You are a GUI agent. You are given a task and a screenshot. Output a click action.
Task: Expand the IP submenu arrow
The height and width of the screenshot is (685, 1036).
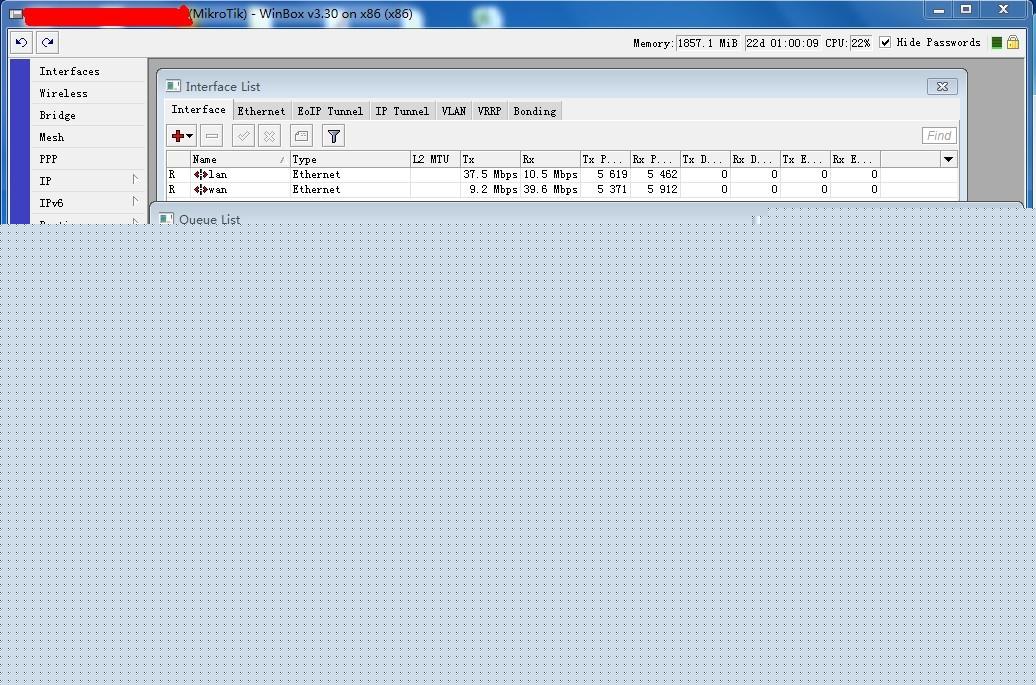pos(135,180)
